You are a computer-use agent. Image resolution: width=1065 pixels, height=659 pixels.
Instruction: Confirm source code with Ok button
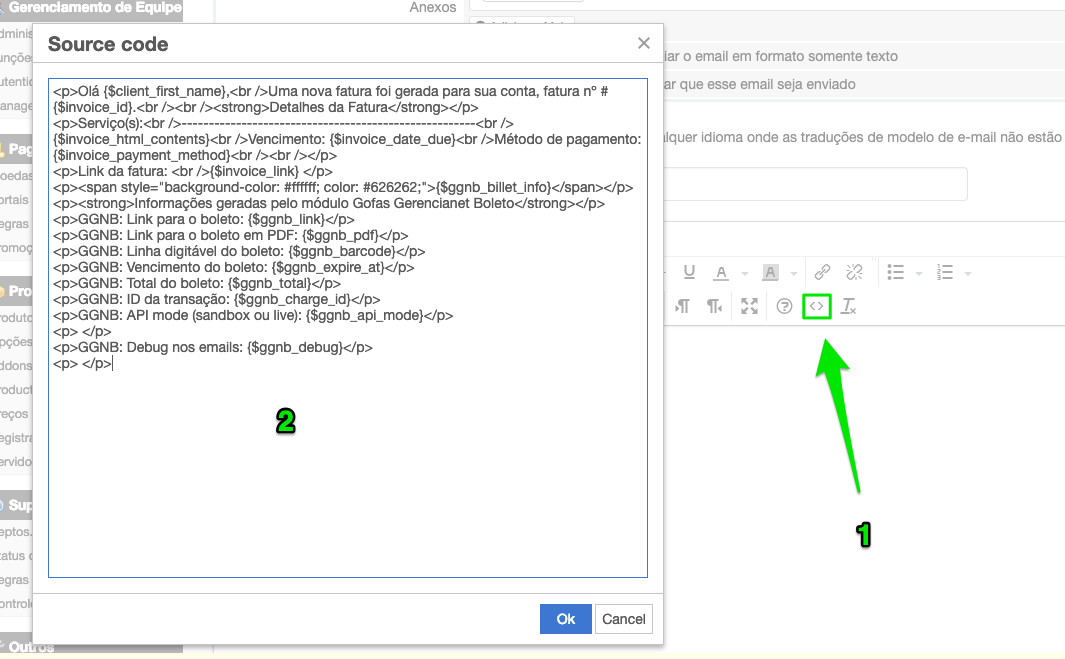[566, 619]
